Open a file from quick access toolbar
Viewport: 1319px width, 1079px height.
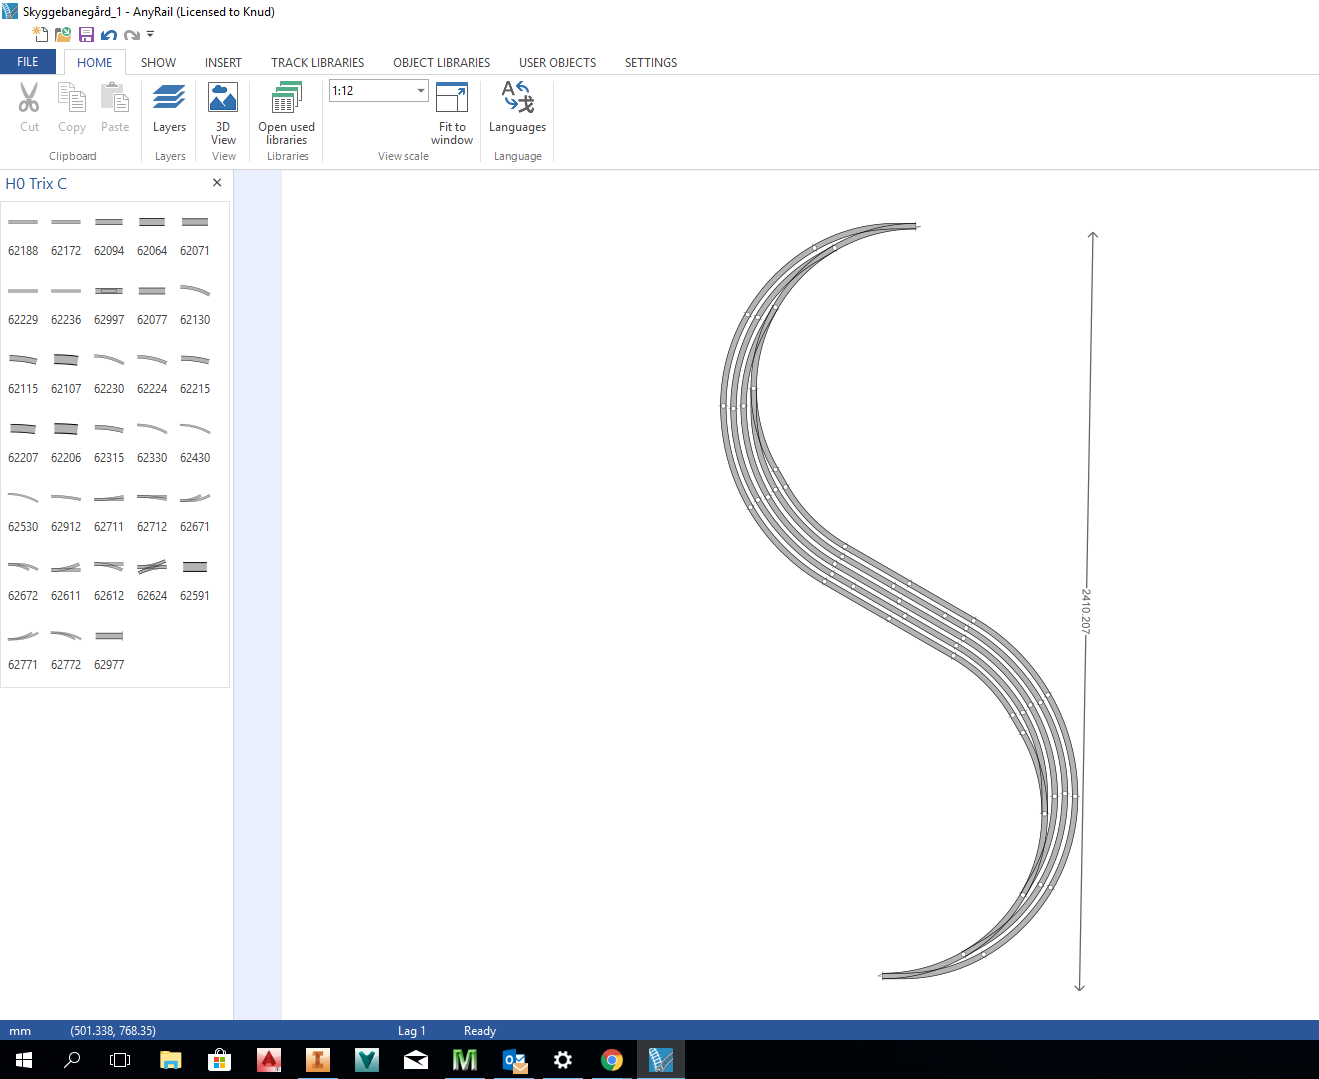pos(63,34)
